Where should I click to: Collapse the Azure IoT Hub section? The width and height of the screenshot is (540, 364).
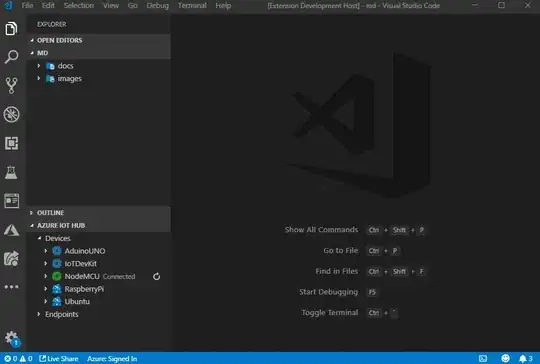(32, 226)
